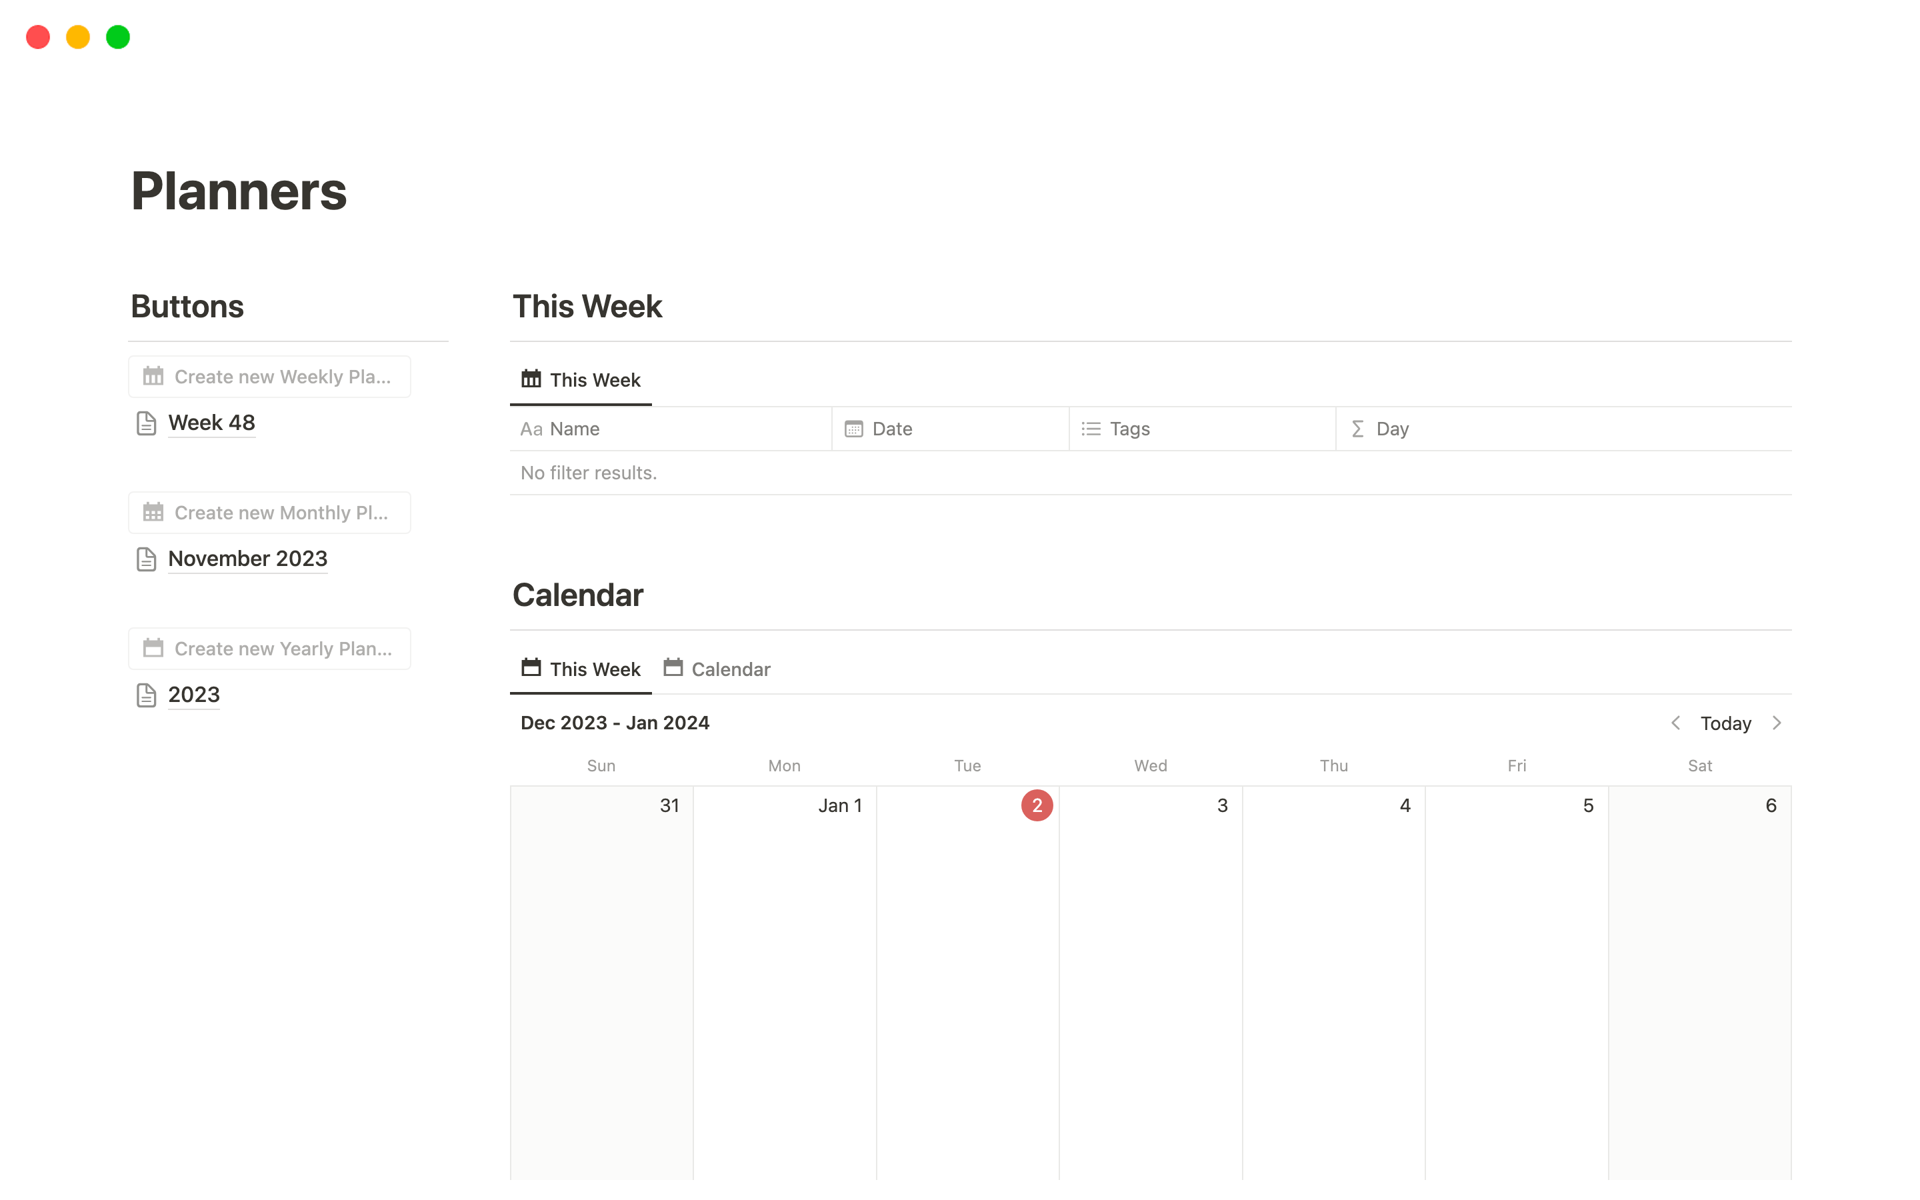This screenshot has height=1200, width=1920.
Task: Select the 'This Week' tab in Calendar section
Action: pos(581,669)
